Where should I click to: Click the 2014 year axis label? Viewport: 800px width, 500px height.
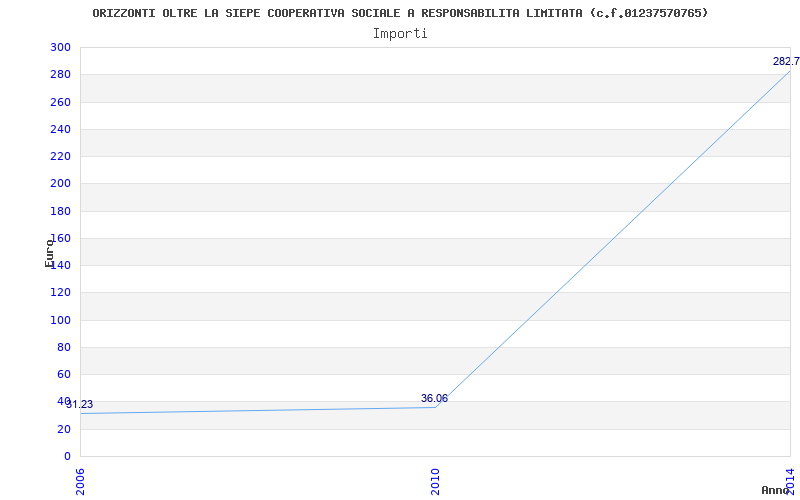pos(790,480)
